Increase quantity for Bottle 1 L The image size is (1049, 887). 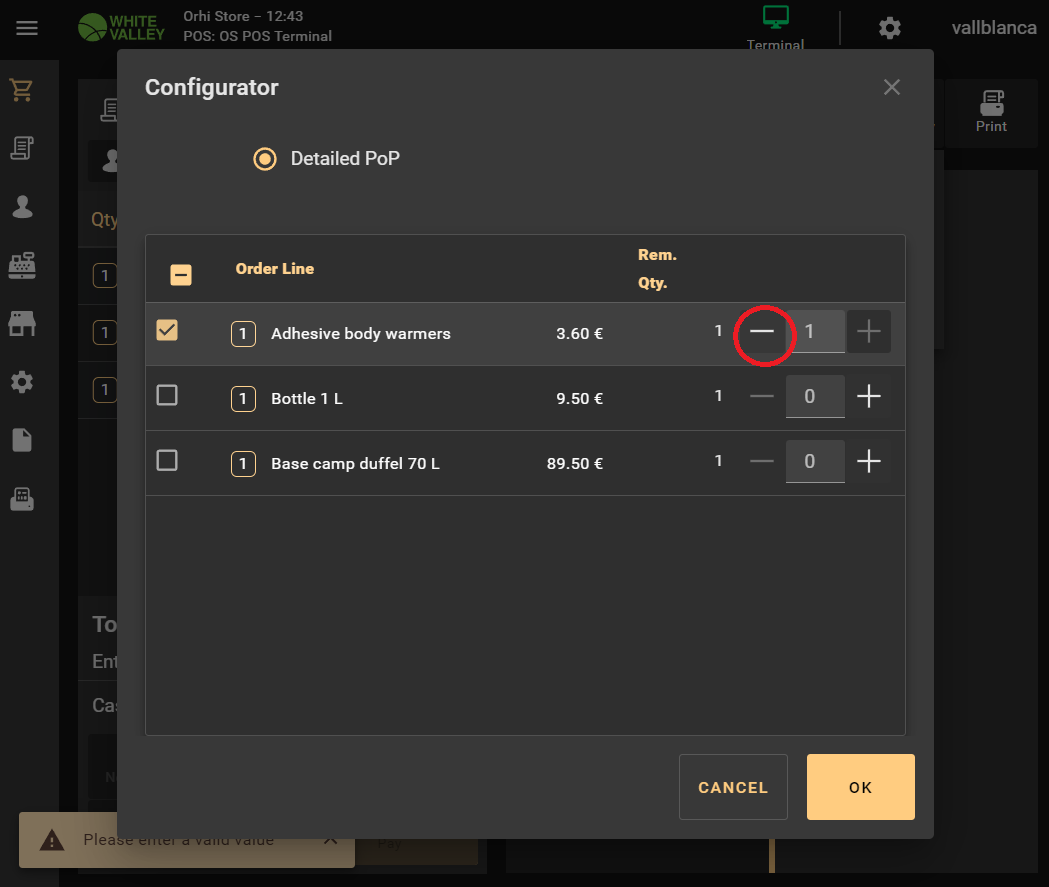click(869, 396)
